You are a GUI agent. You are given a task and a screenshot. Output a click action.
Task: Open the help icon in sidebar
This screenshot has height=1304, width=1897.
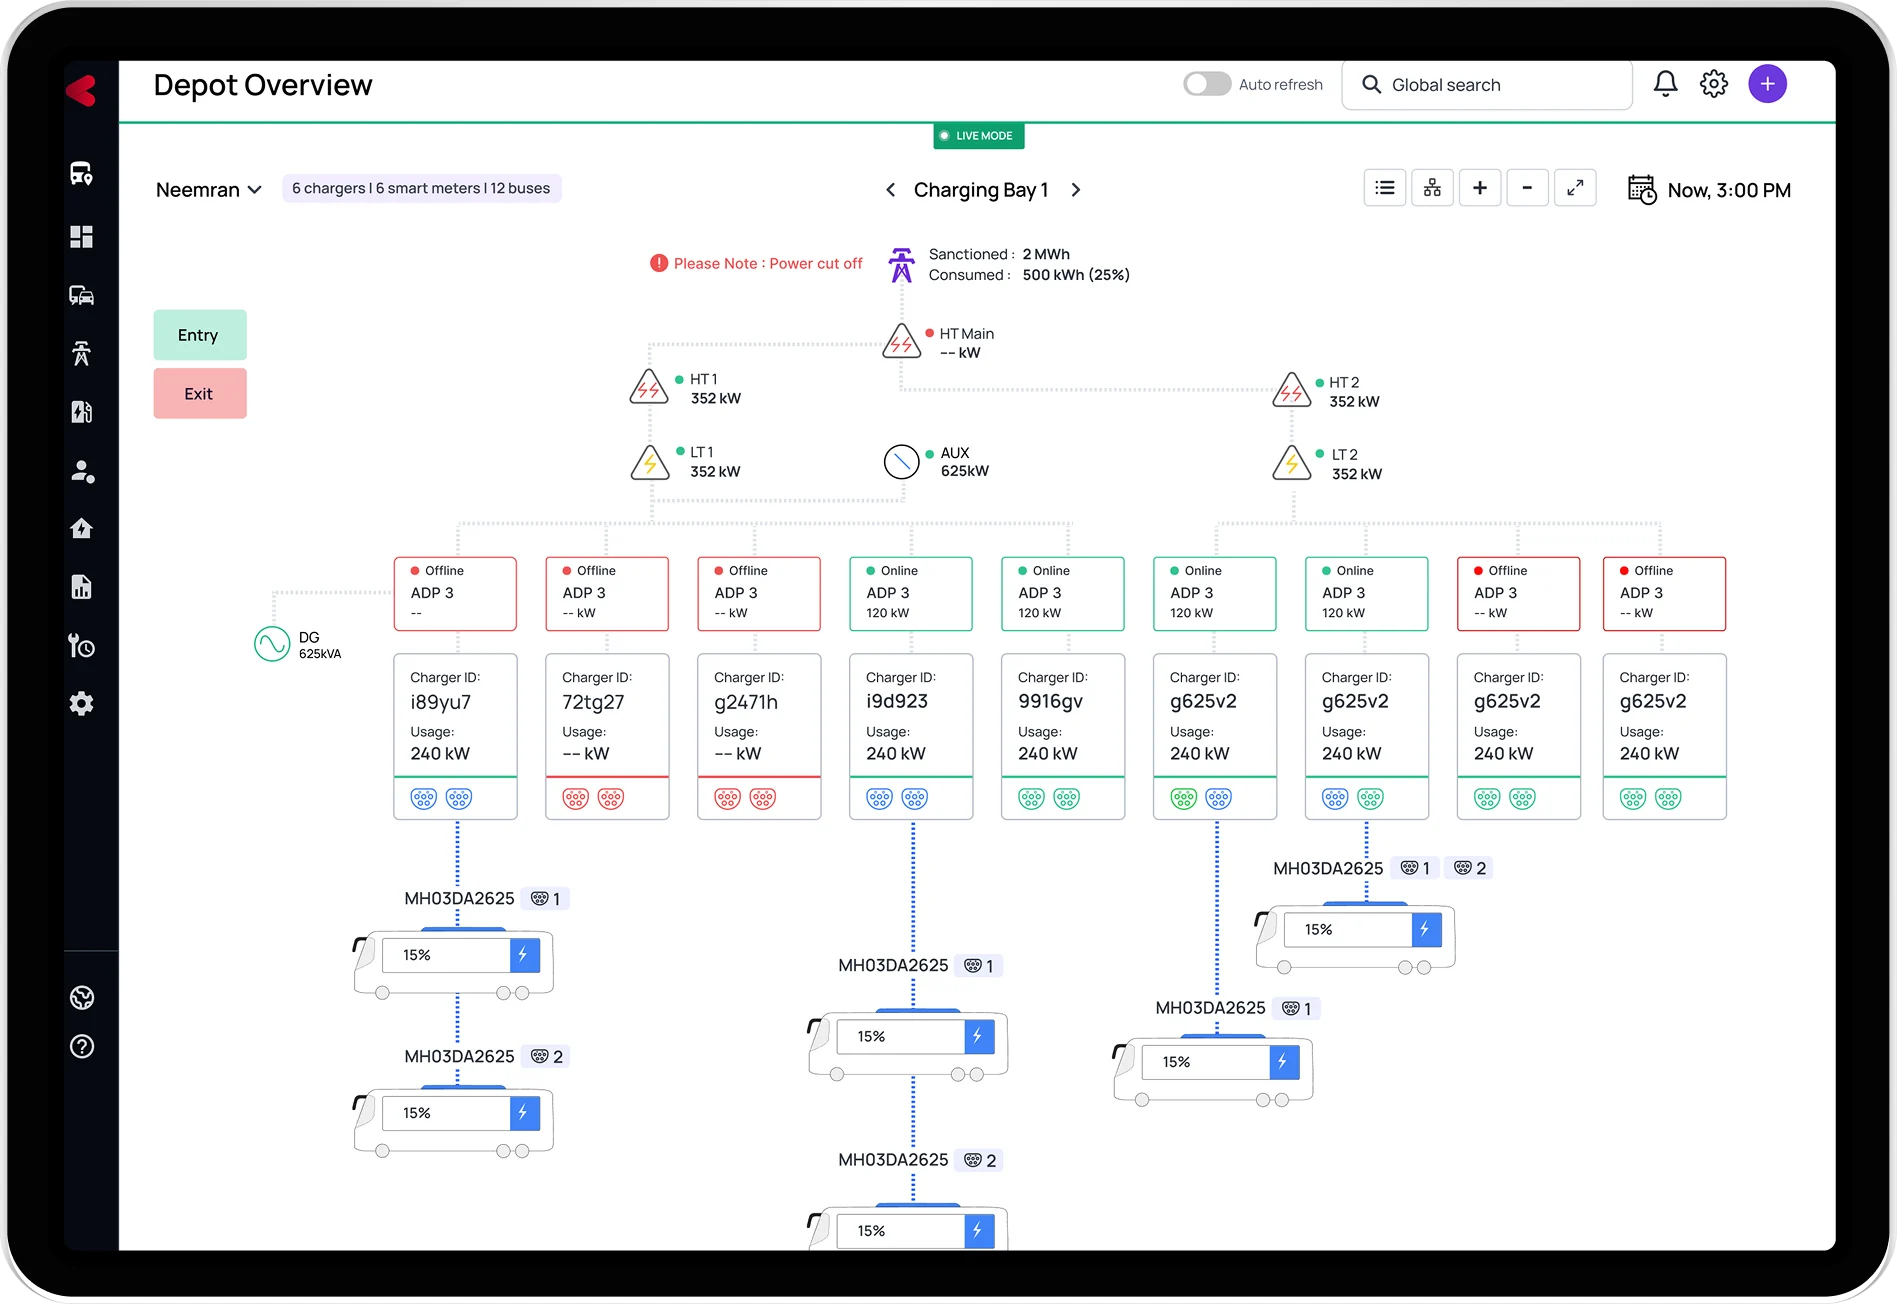(x=82, y=1047)
